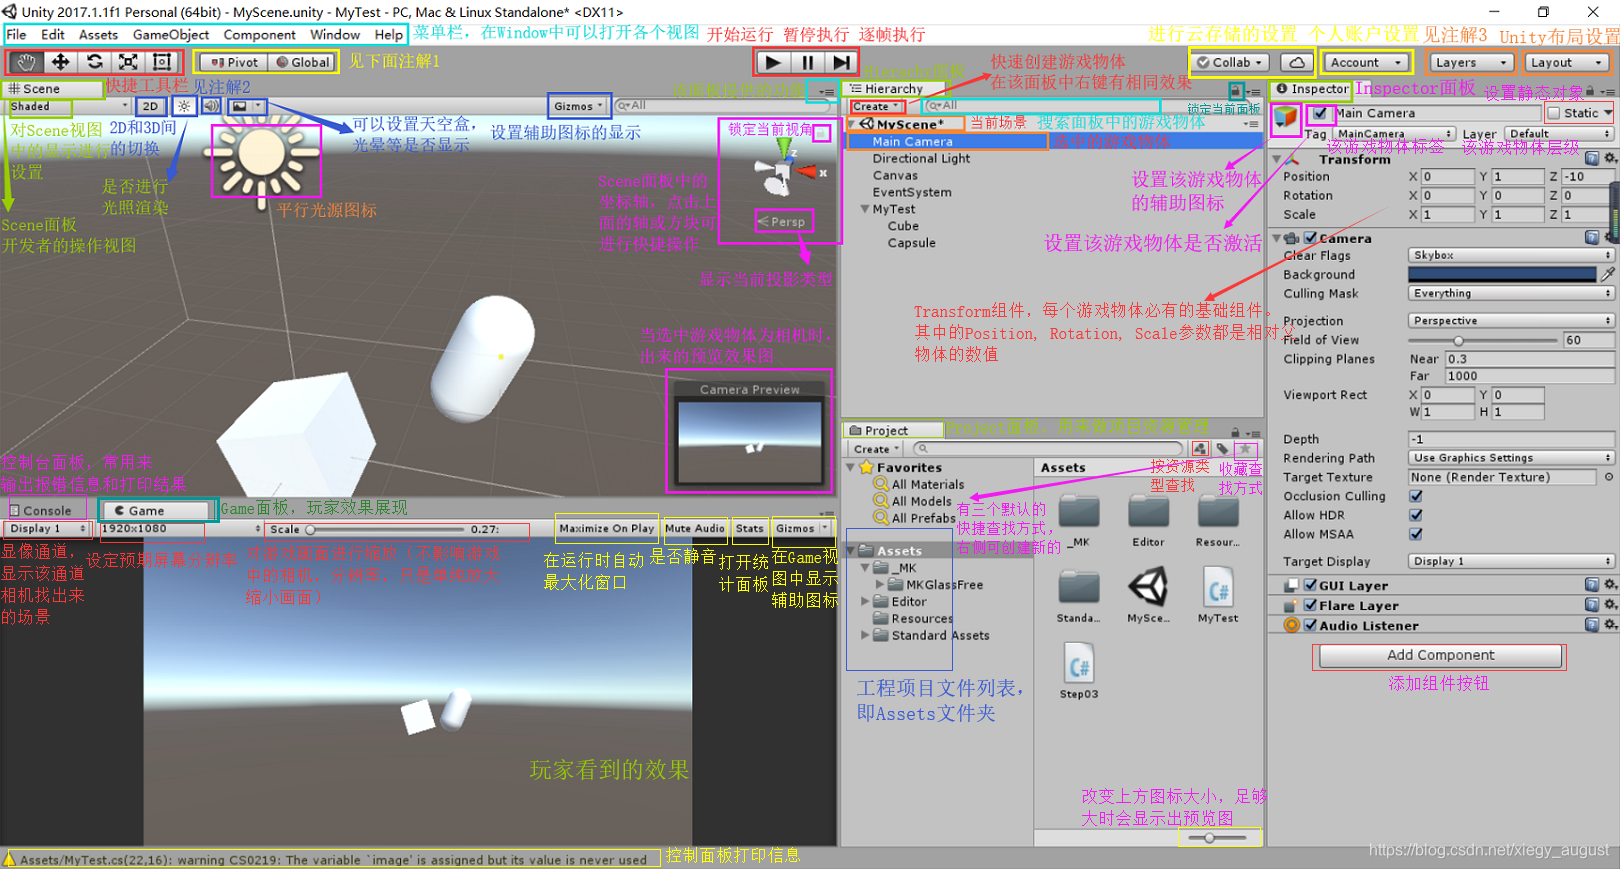
Task: Open Transform component help icon
Action: click(x=1592, y=158)
